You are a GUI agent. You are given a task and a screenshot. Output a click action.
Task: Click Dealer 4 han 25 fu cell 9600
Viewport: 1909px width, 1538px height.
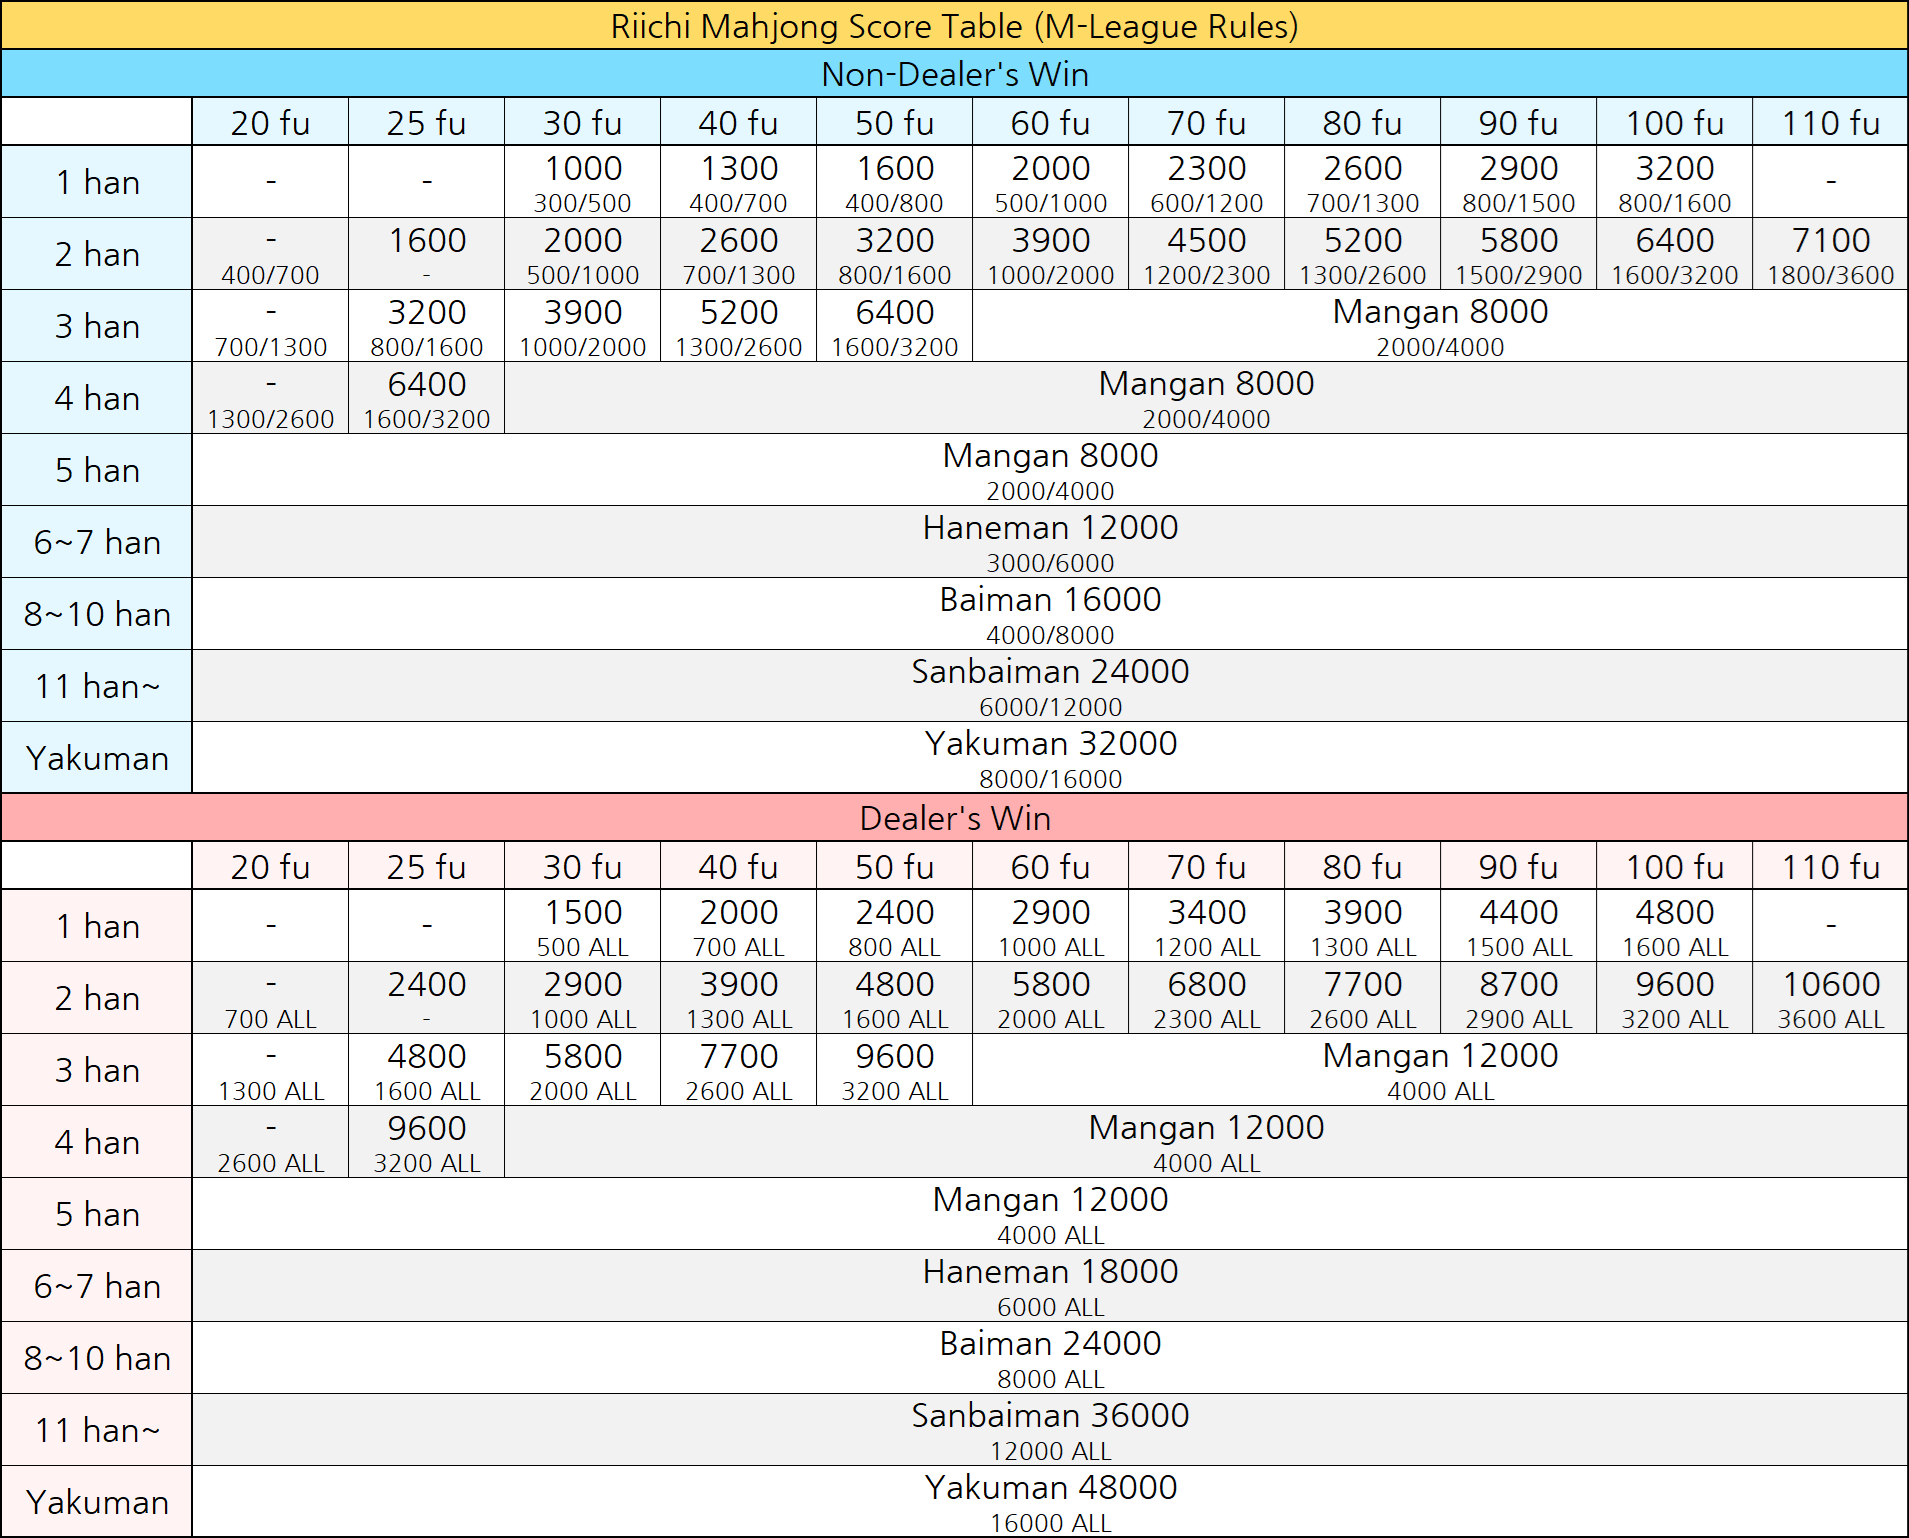pos(426,1142)
